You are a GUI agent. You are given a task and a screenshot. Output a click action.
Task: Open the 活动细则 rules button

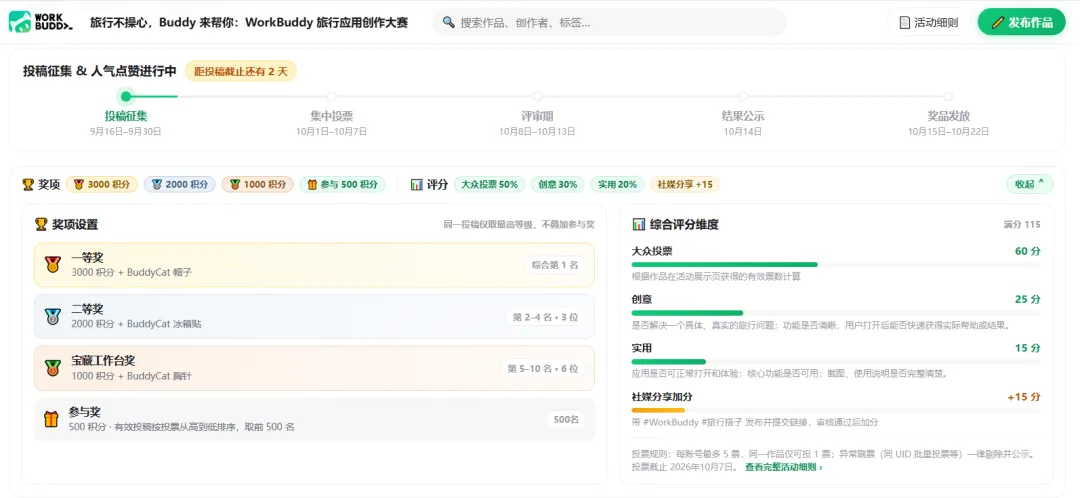tap(928, 22)
